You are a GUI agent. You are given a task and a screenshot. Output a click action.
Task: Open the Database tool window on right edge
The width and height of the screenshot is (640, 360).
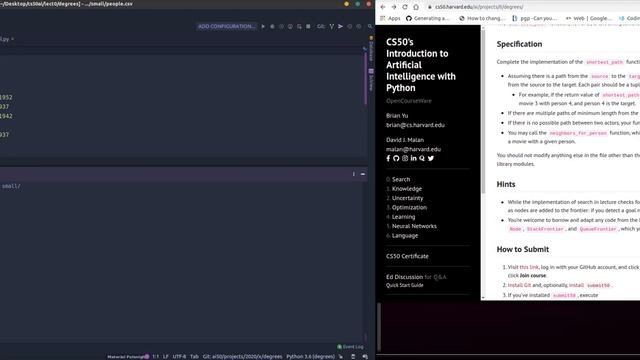pos(371,49)
